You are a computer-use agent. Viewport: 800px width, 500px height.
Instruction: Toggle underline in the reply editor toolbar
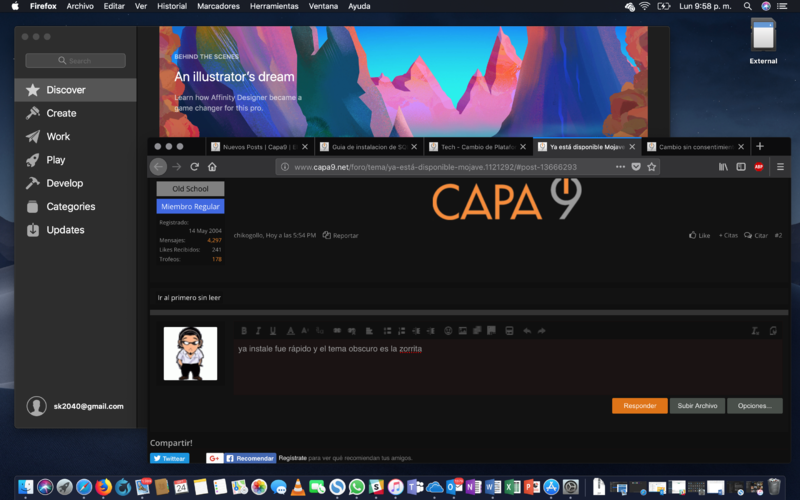click(273, 331)
